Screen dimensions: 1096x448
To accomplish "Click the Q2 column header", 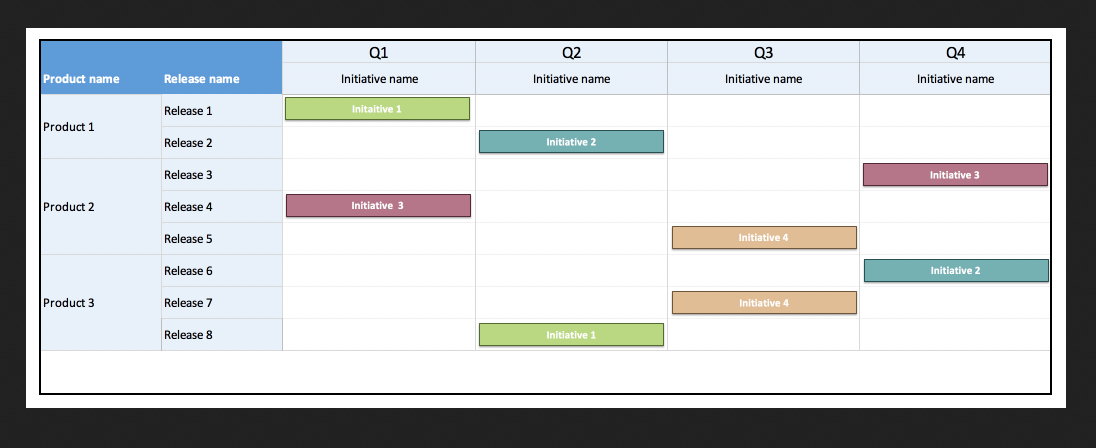I will tap(571, 52).
